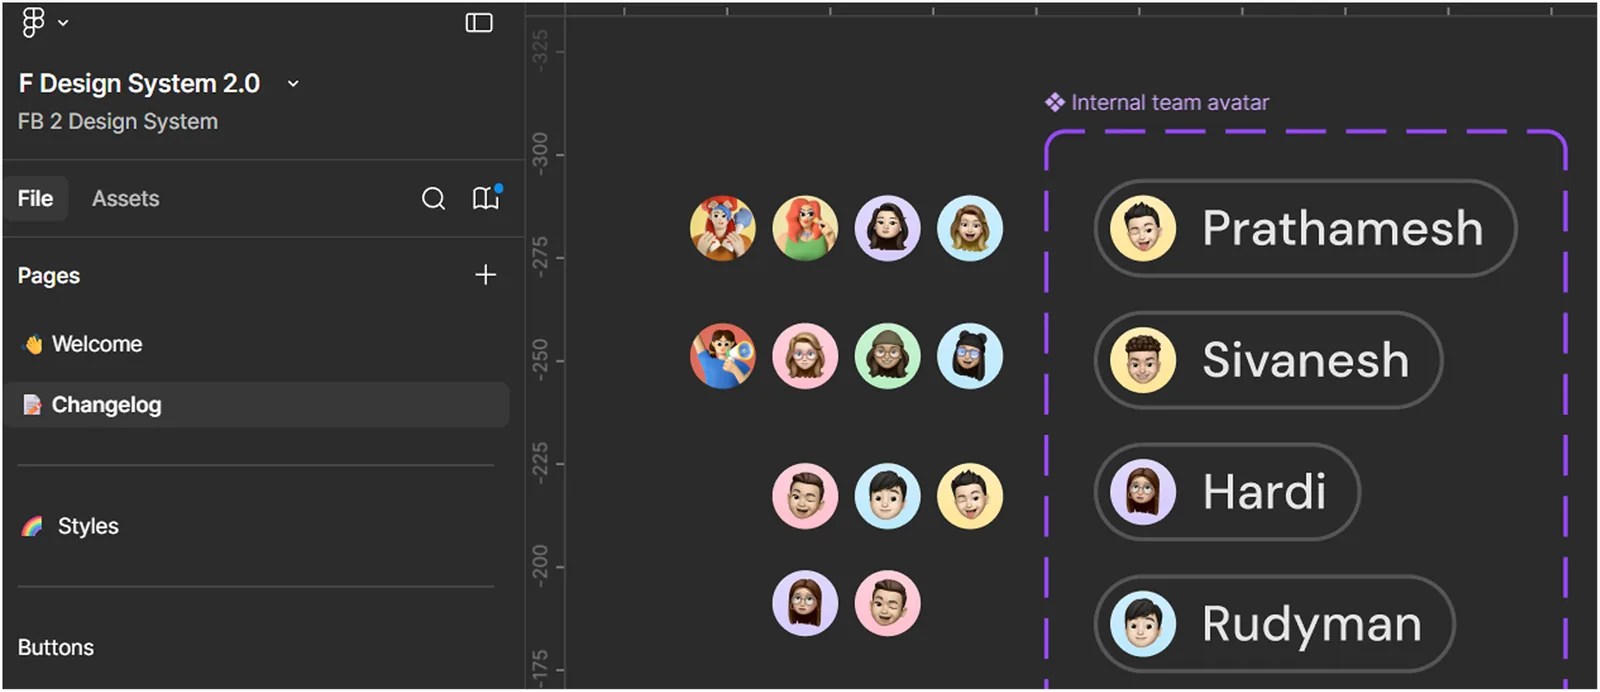The image size is (1600, 692).
Task: Add a new page with plus icon
Action: 485,274
